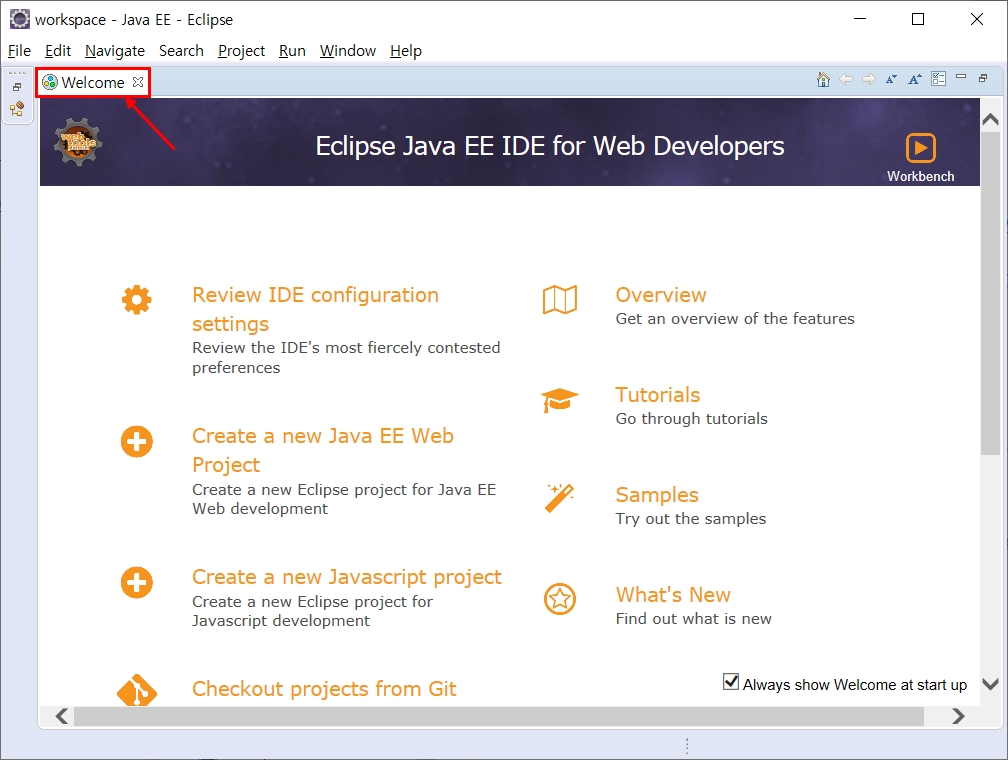The height and width of the screenshot is (760, 1008).
Task: Enlarge font size with larger A icon
Action: [915, 79]
